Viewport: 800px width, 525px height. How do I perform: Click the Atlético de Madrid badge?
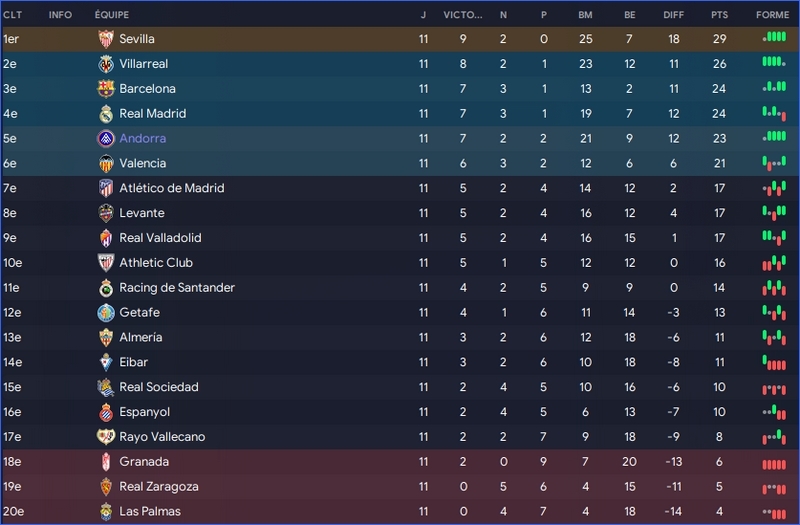(x=106, y=188)
